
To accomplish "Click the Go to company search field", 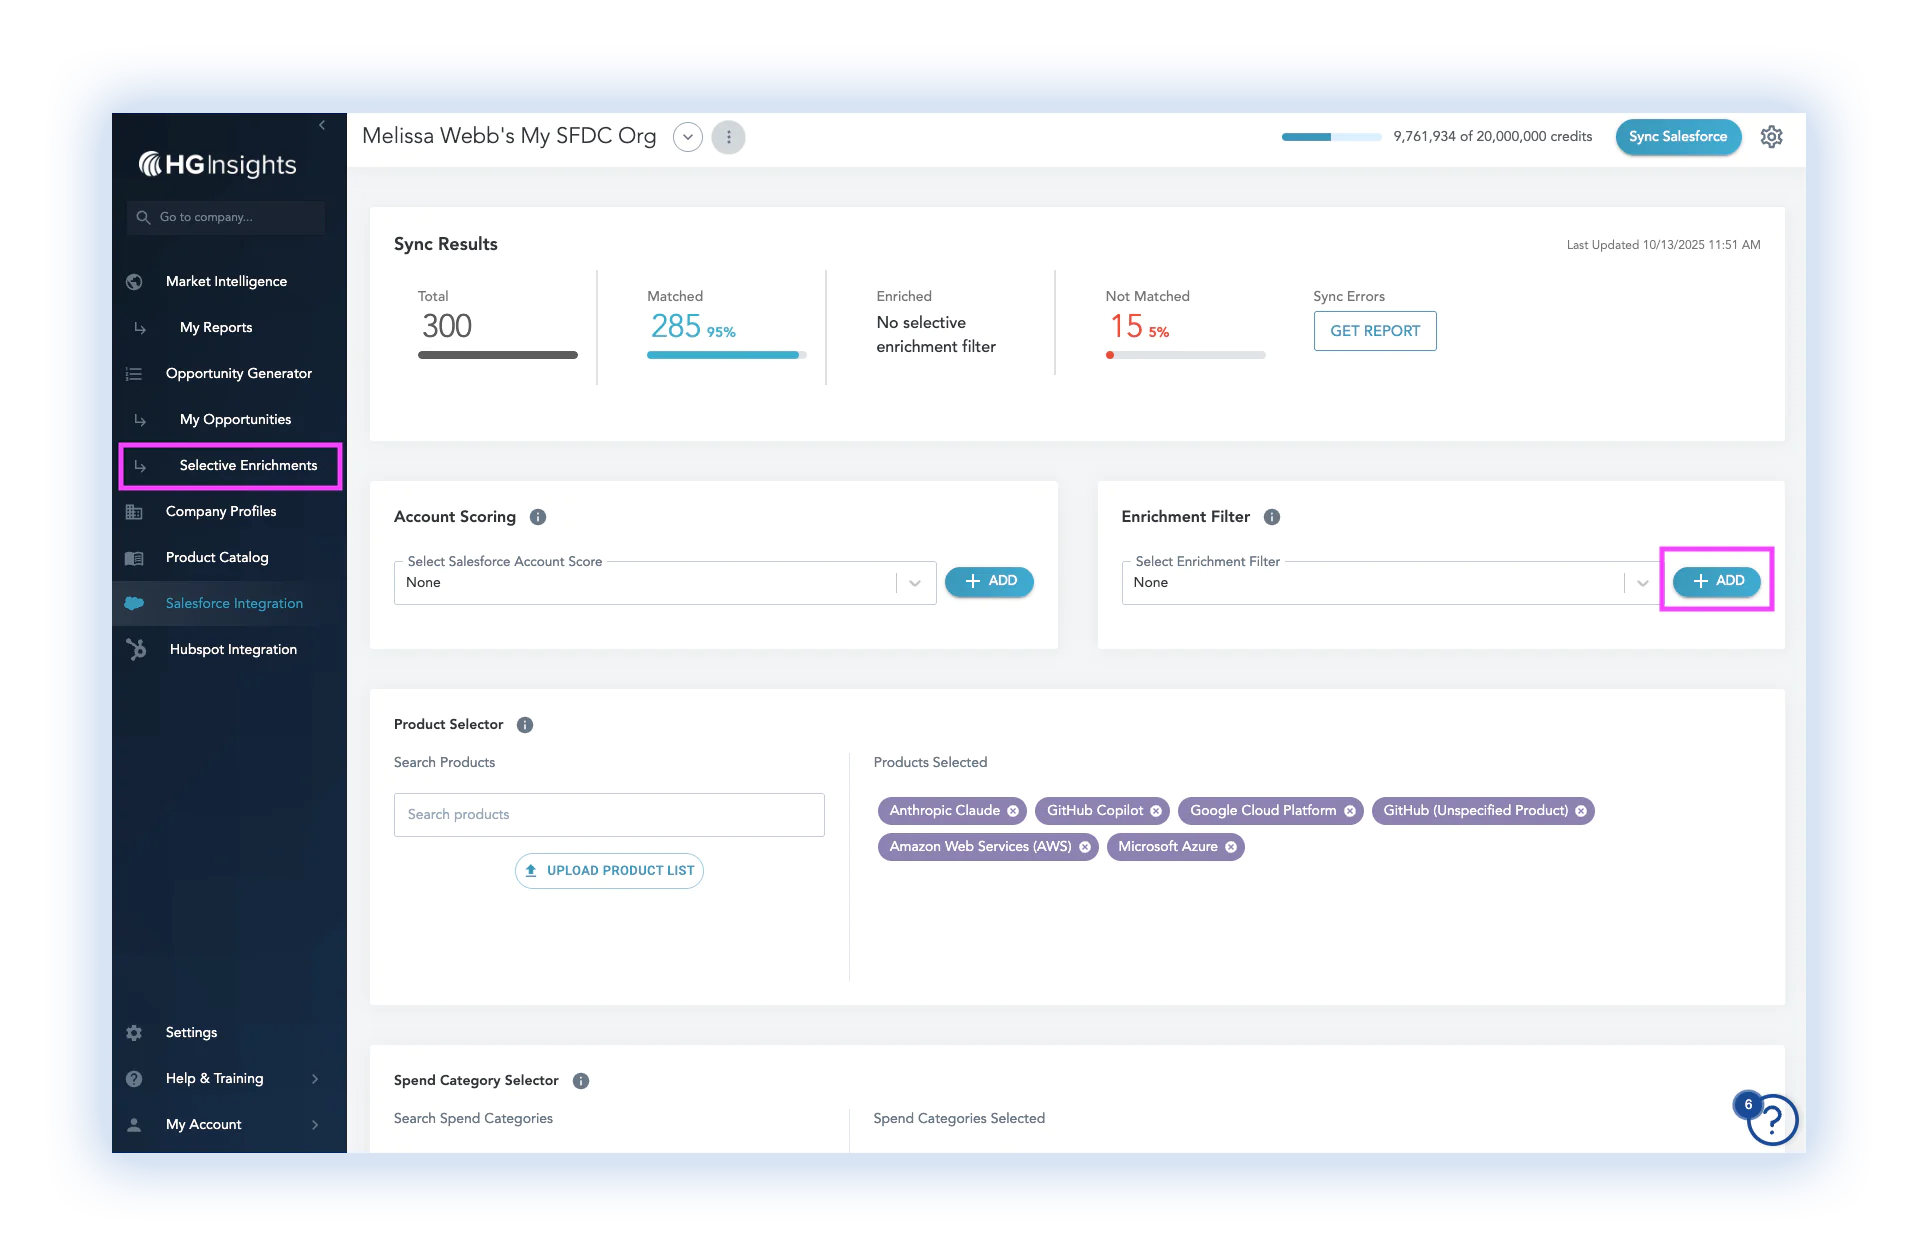I will [226, 217].
